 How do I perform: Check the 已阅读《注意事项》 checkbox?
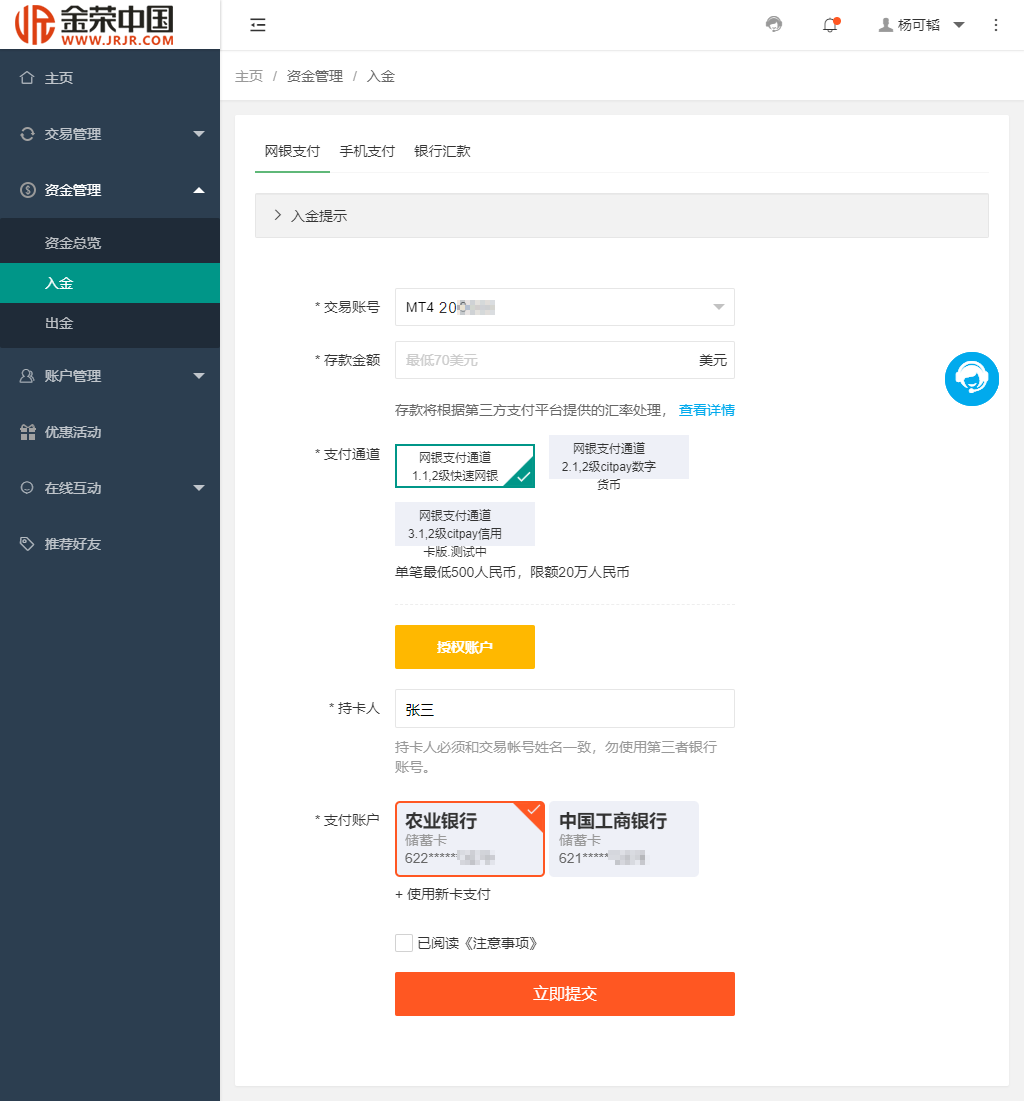coord(404,943)
